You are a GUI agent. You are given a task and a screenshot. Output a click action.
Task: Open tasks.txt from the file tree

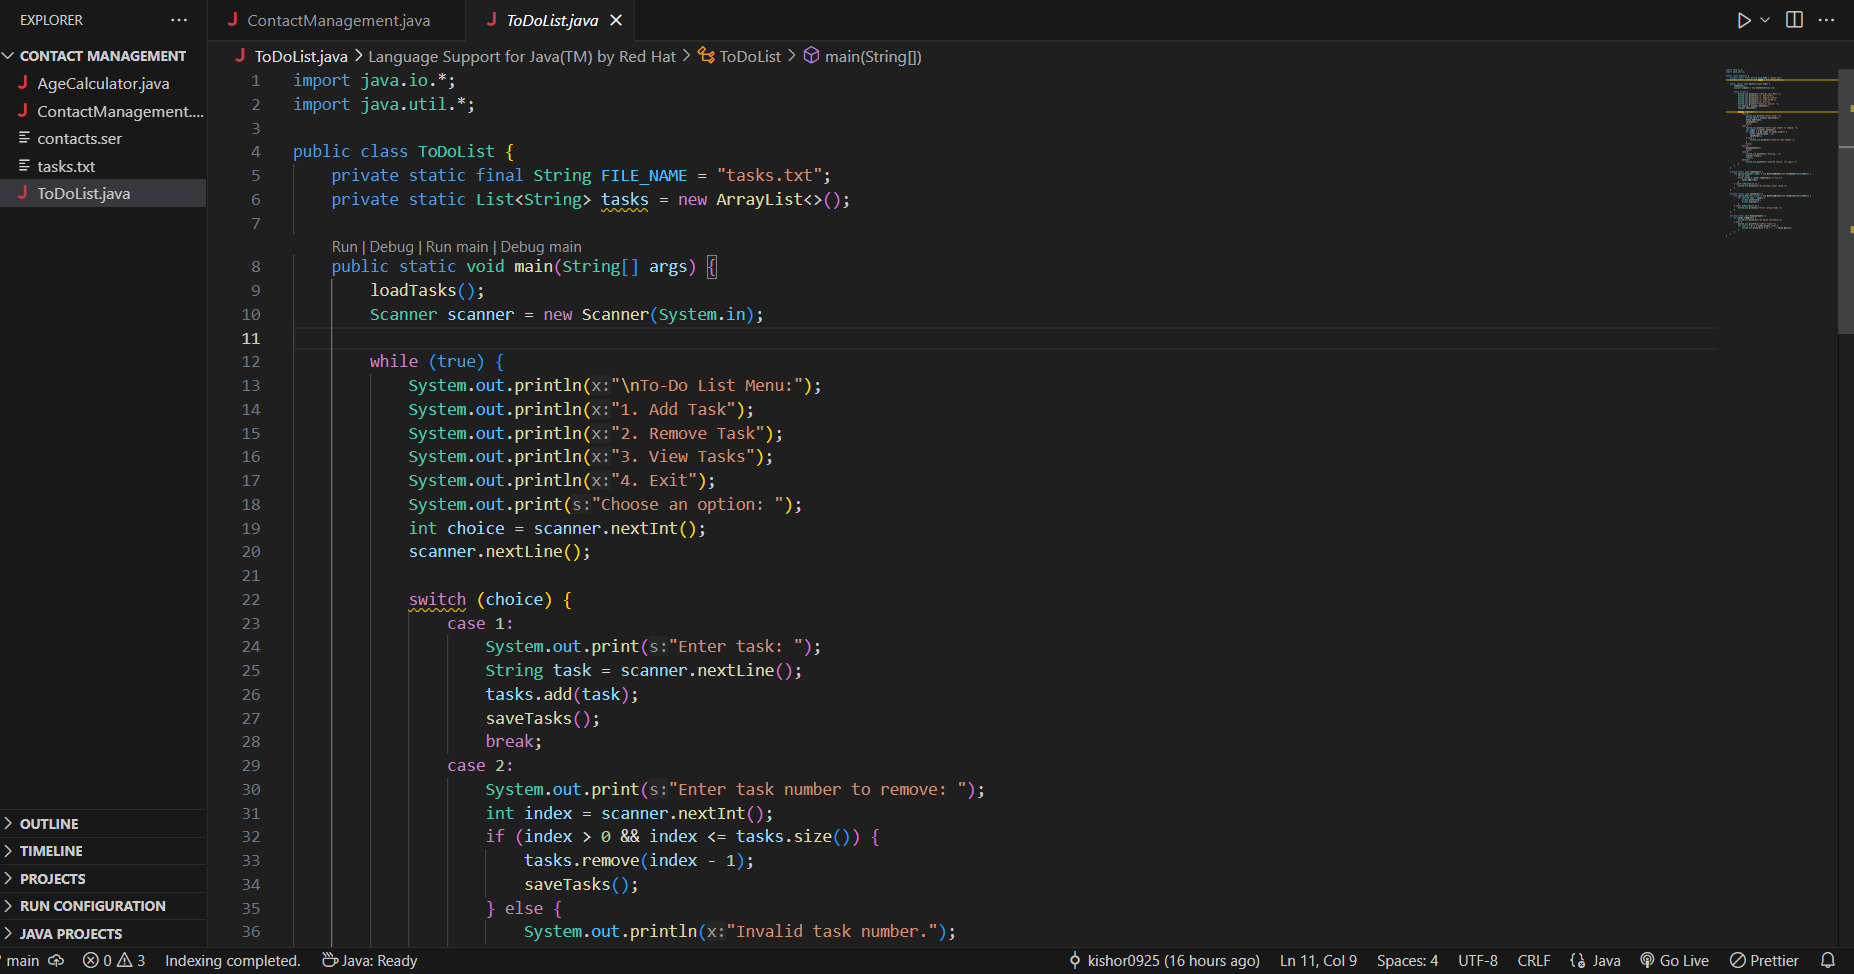pos(66,166)
